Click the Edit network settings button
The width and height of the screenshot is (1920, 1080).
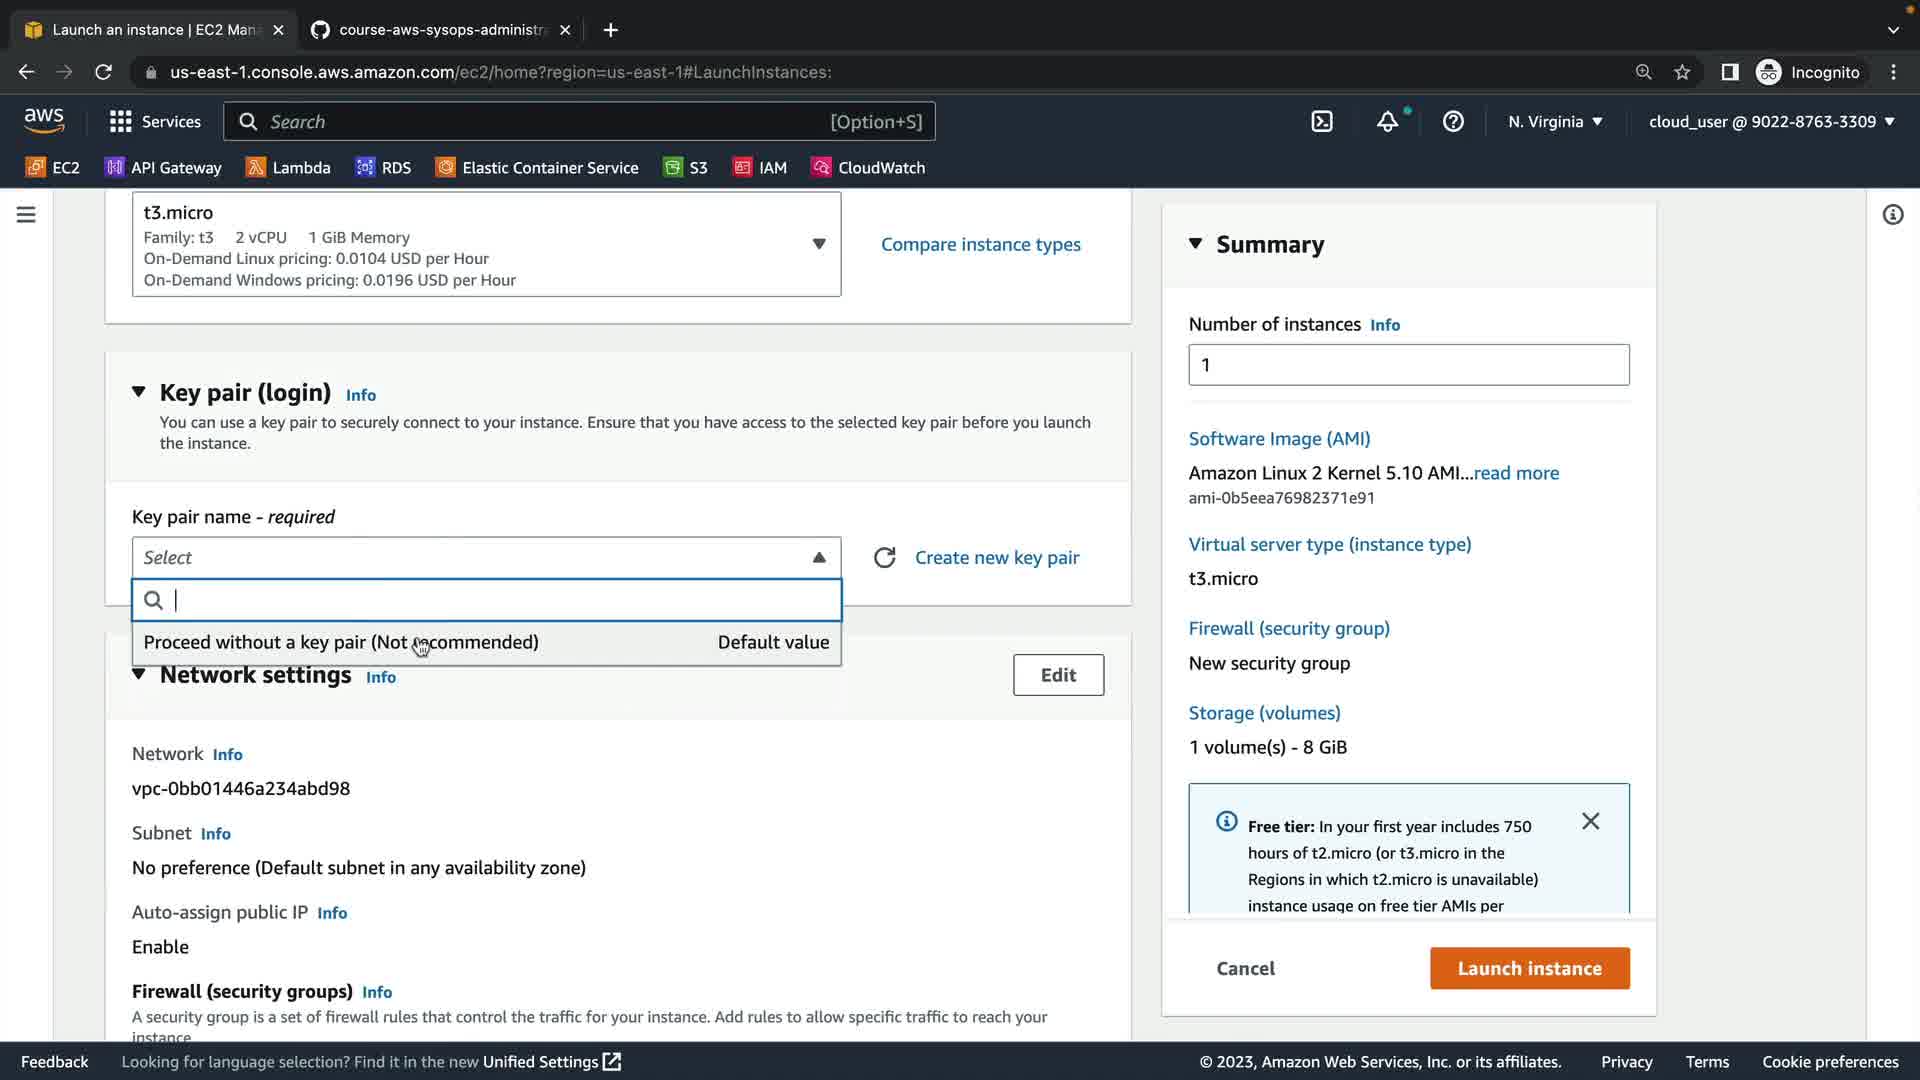[1058, 675]
